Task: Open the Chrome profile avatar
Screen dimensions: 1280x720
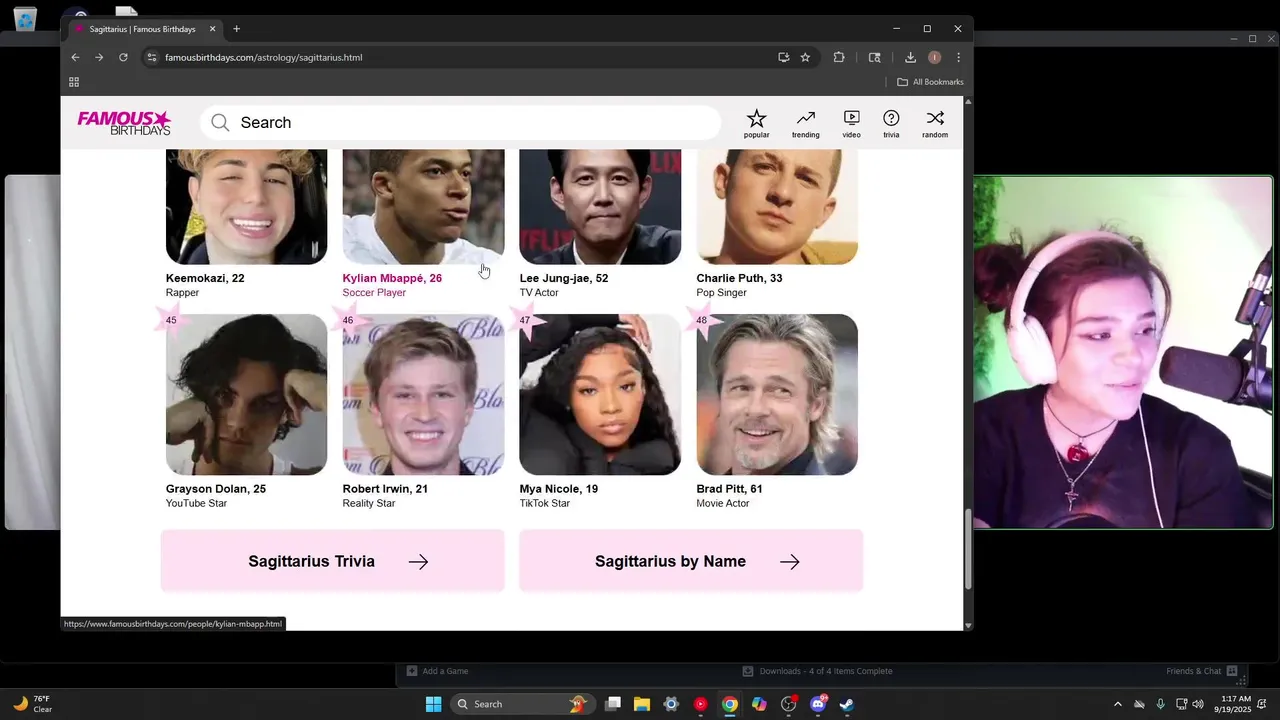Action: click(934, 57)
